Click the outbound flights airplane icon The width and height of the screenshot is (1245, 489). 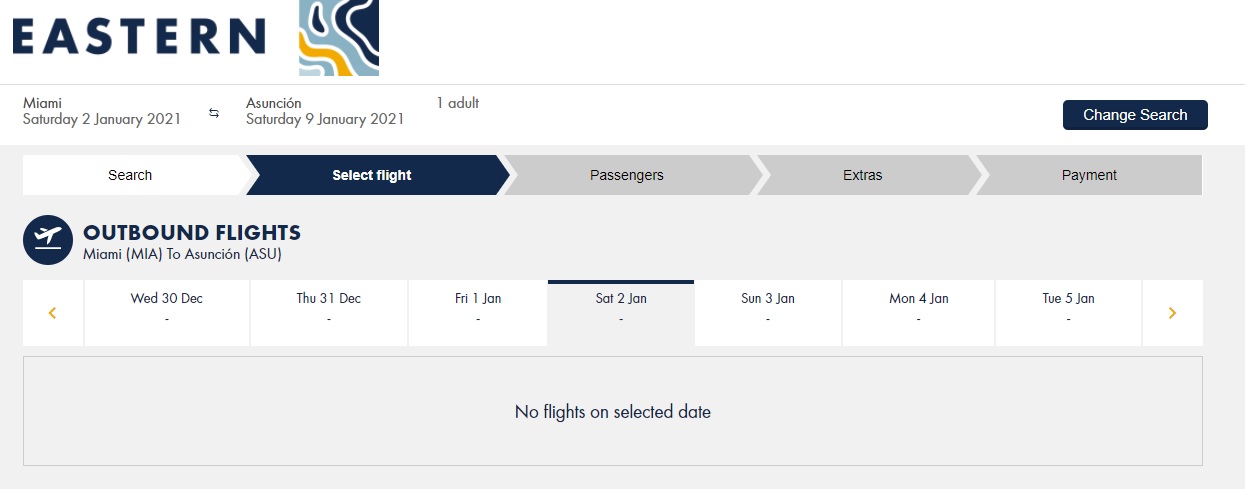(48, 240)
